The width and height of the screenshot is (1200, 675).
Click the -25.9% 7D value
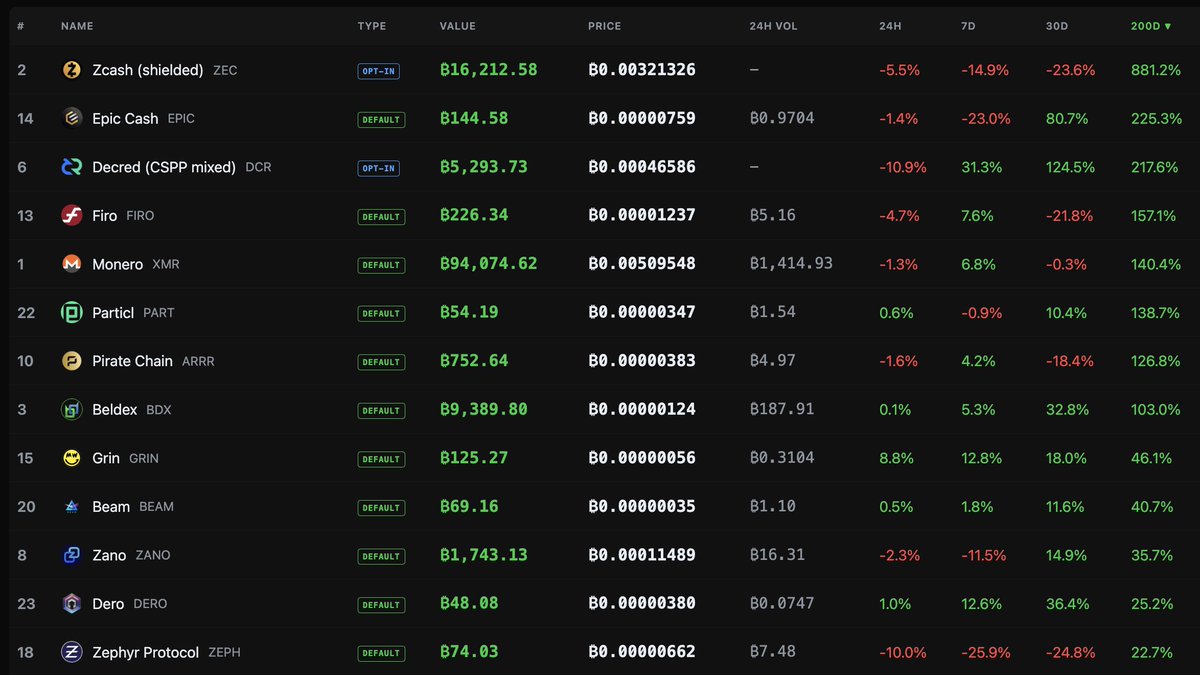coord(985,652)
